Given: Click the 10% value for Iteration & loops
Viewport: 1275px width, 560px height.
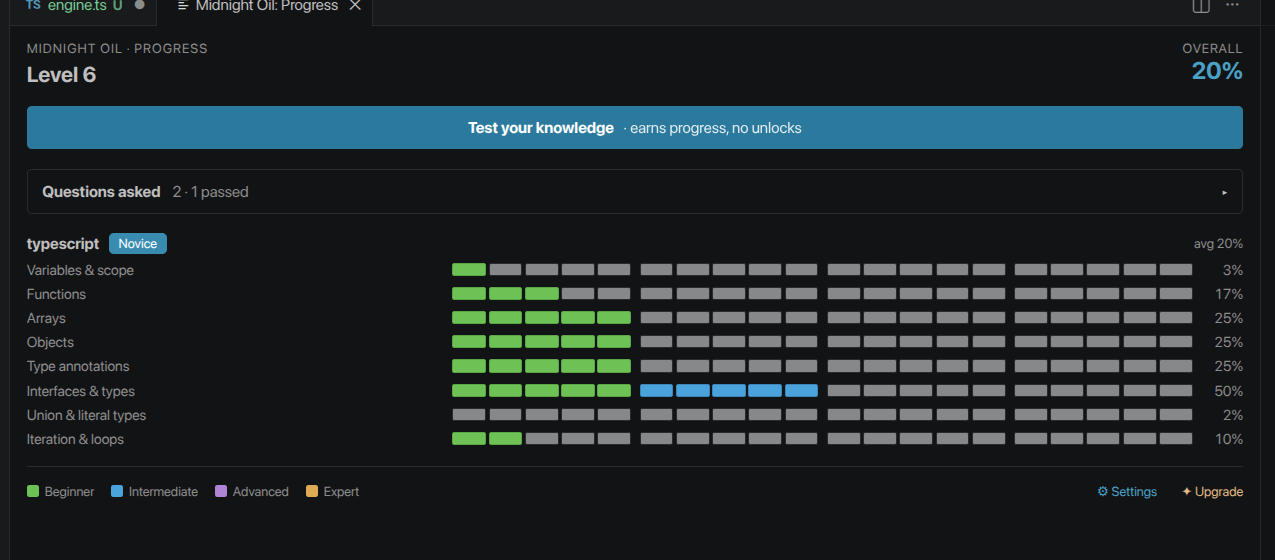Looking at the screenshot, I should [x=1229, y=439].
